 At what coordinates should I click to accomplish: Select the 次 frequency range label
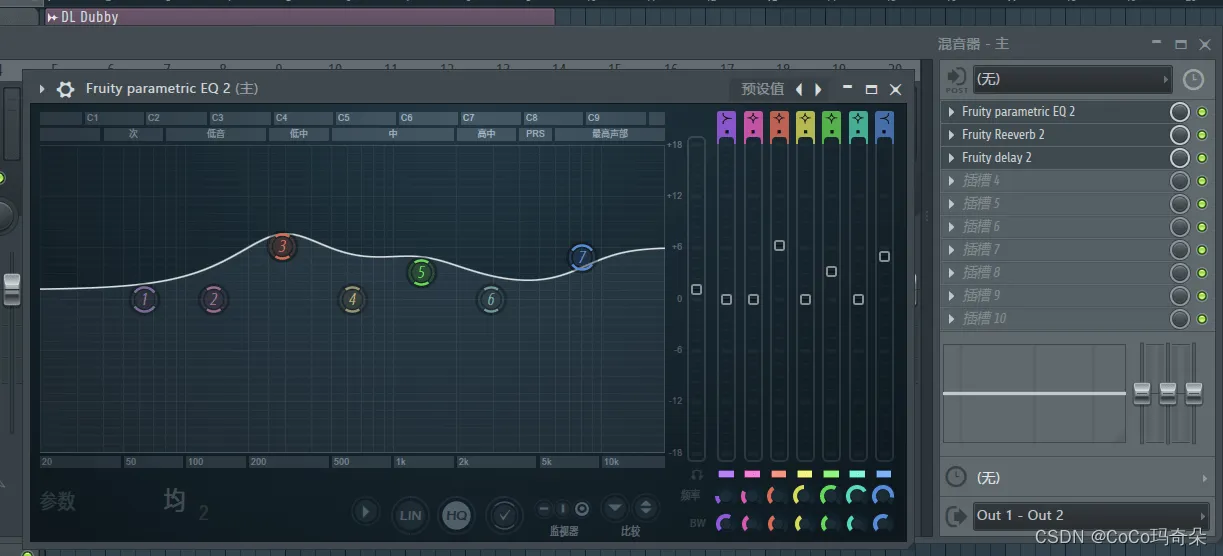click(133, 134)
